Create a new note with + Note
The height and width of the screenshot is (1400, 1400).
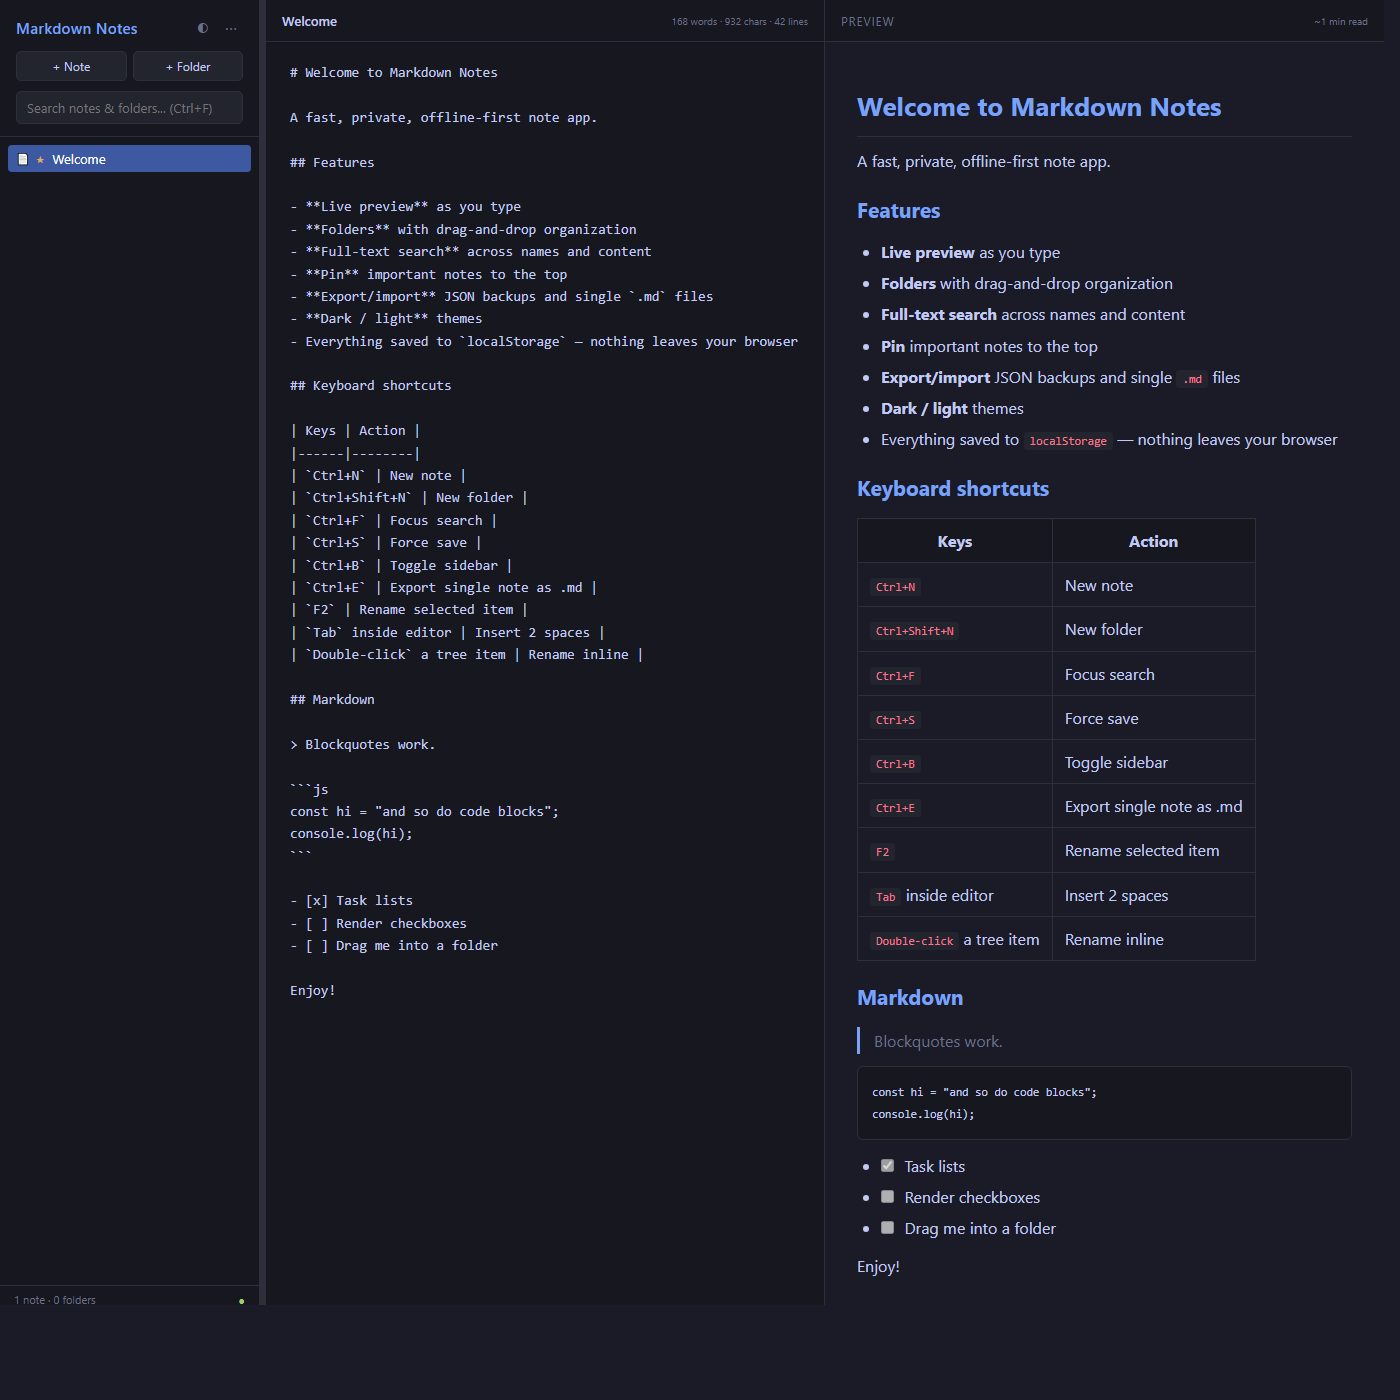72,66
